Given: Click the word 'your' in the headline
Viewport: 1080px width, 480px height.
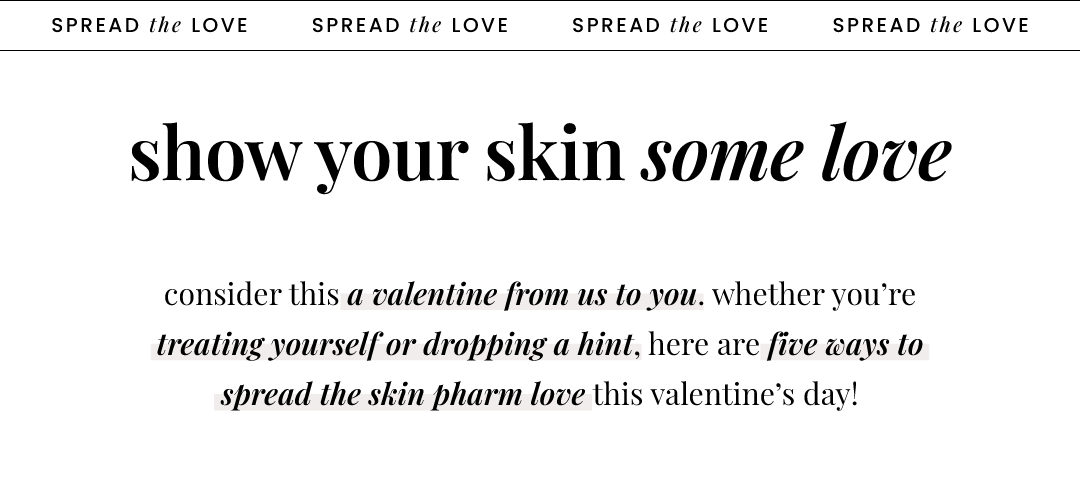Looking at the screenshot, I should [392, 160].
